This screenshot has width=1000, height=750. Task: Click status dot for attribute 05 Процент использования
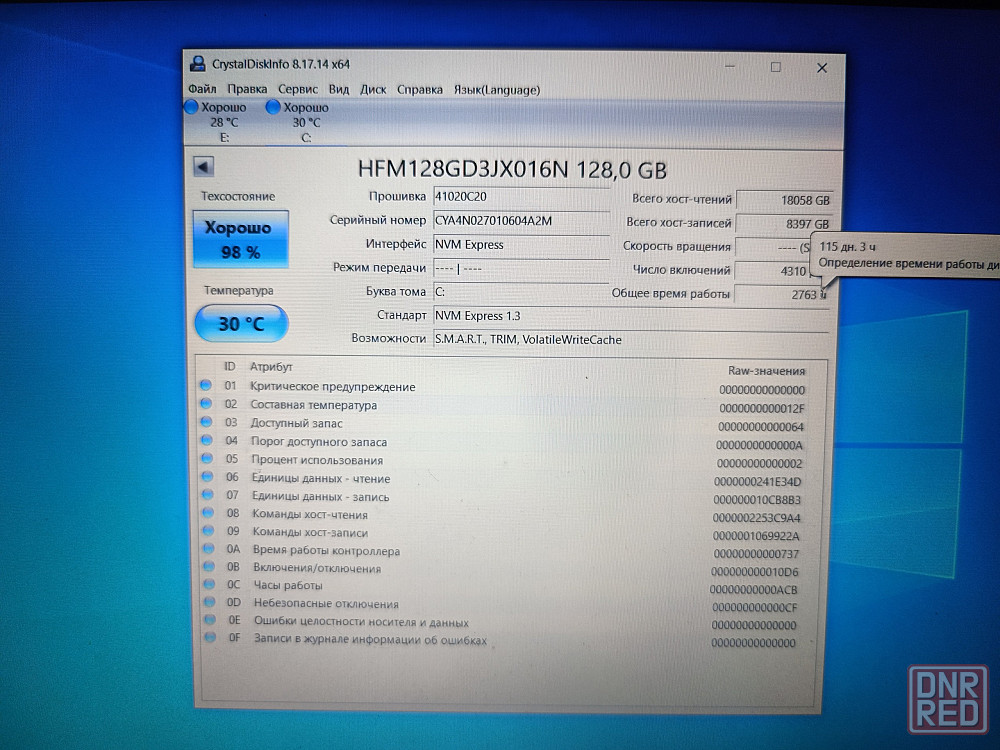[x=206, y=460]
